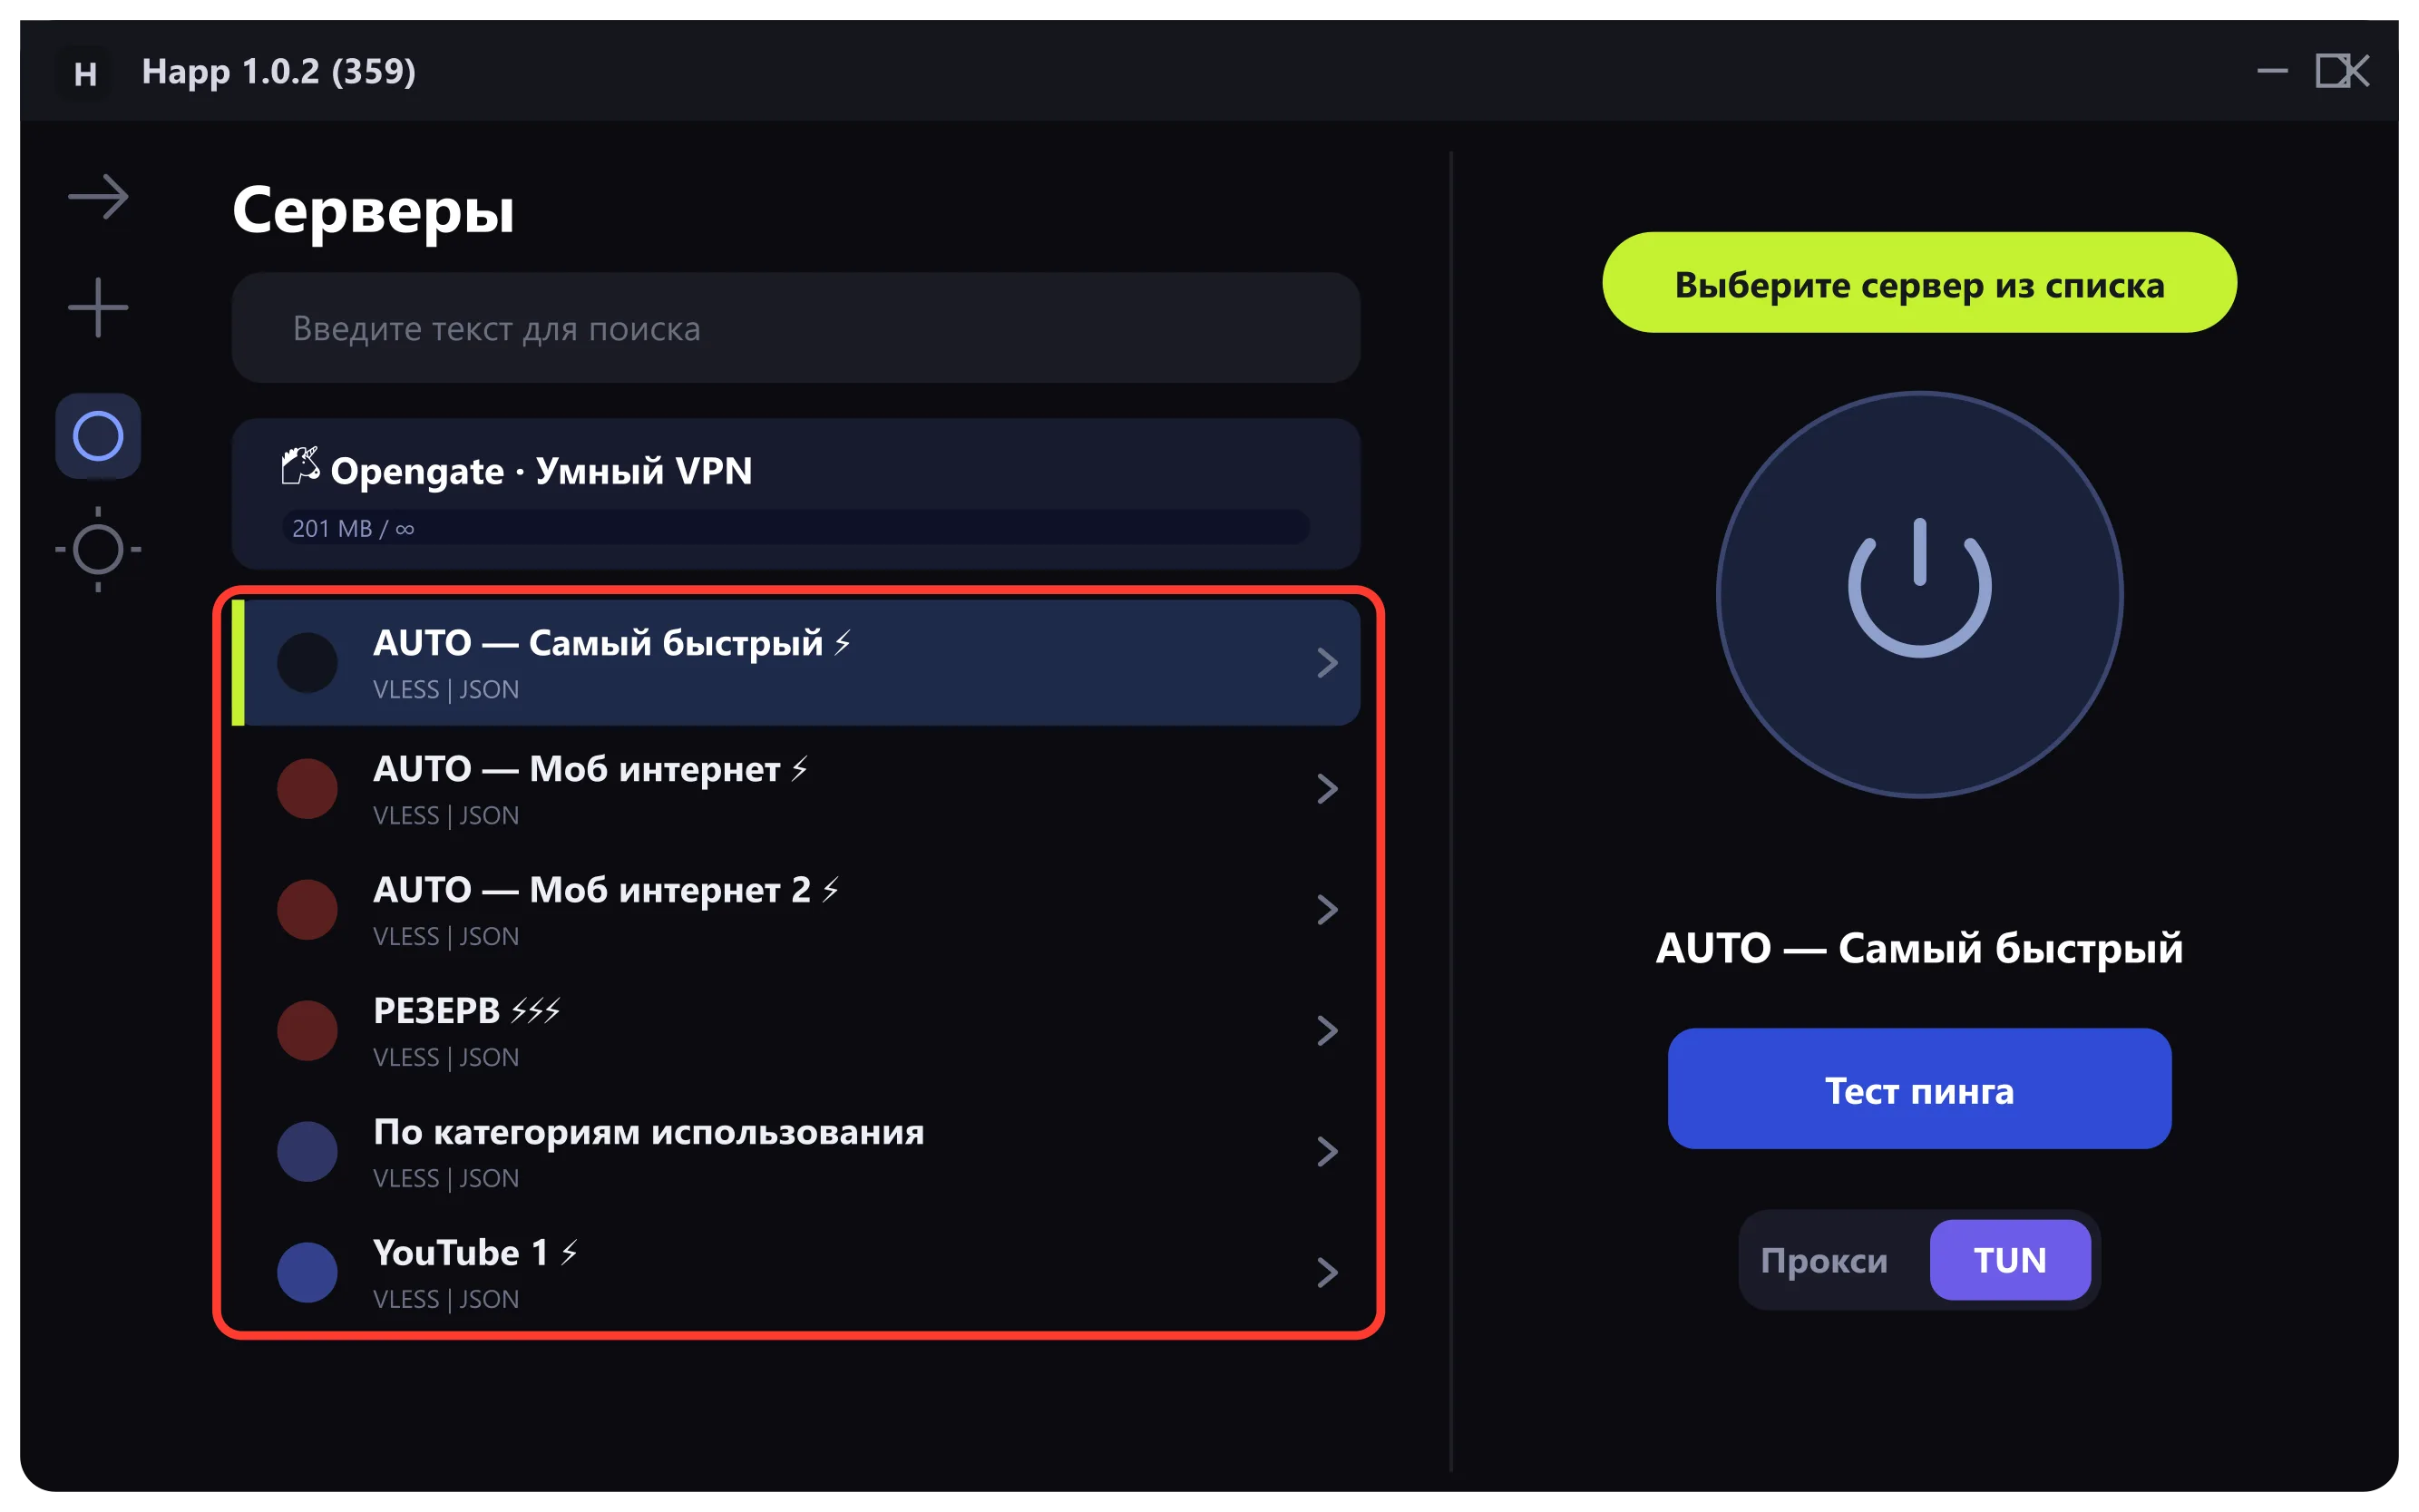Switch connection mode to TUN

click(2010, 1260)
